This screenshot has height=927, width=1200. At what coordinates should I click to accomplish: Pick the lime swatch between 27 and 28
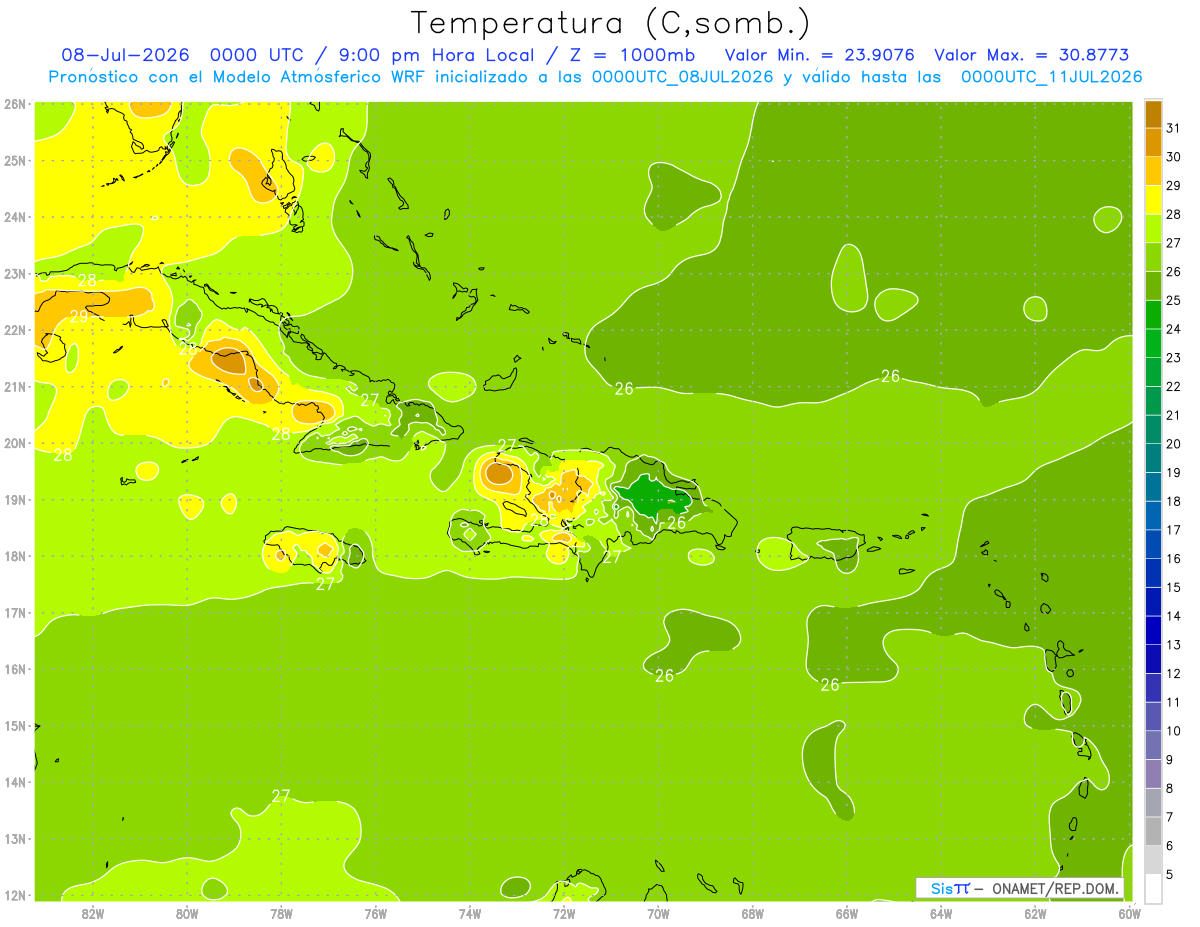pos(1153,228)
